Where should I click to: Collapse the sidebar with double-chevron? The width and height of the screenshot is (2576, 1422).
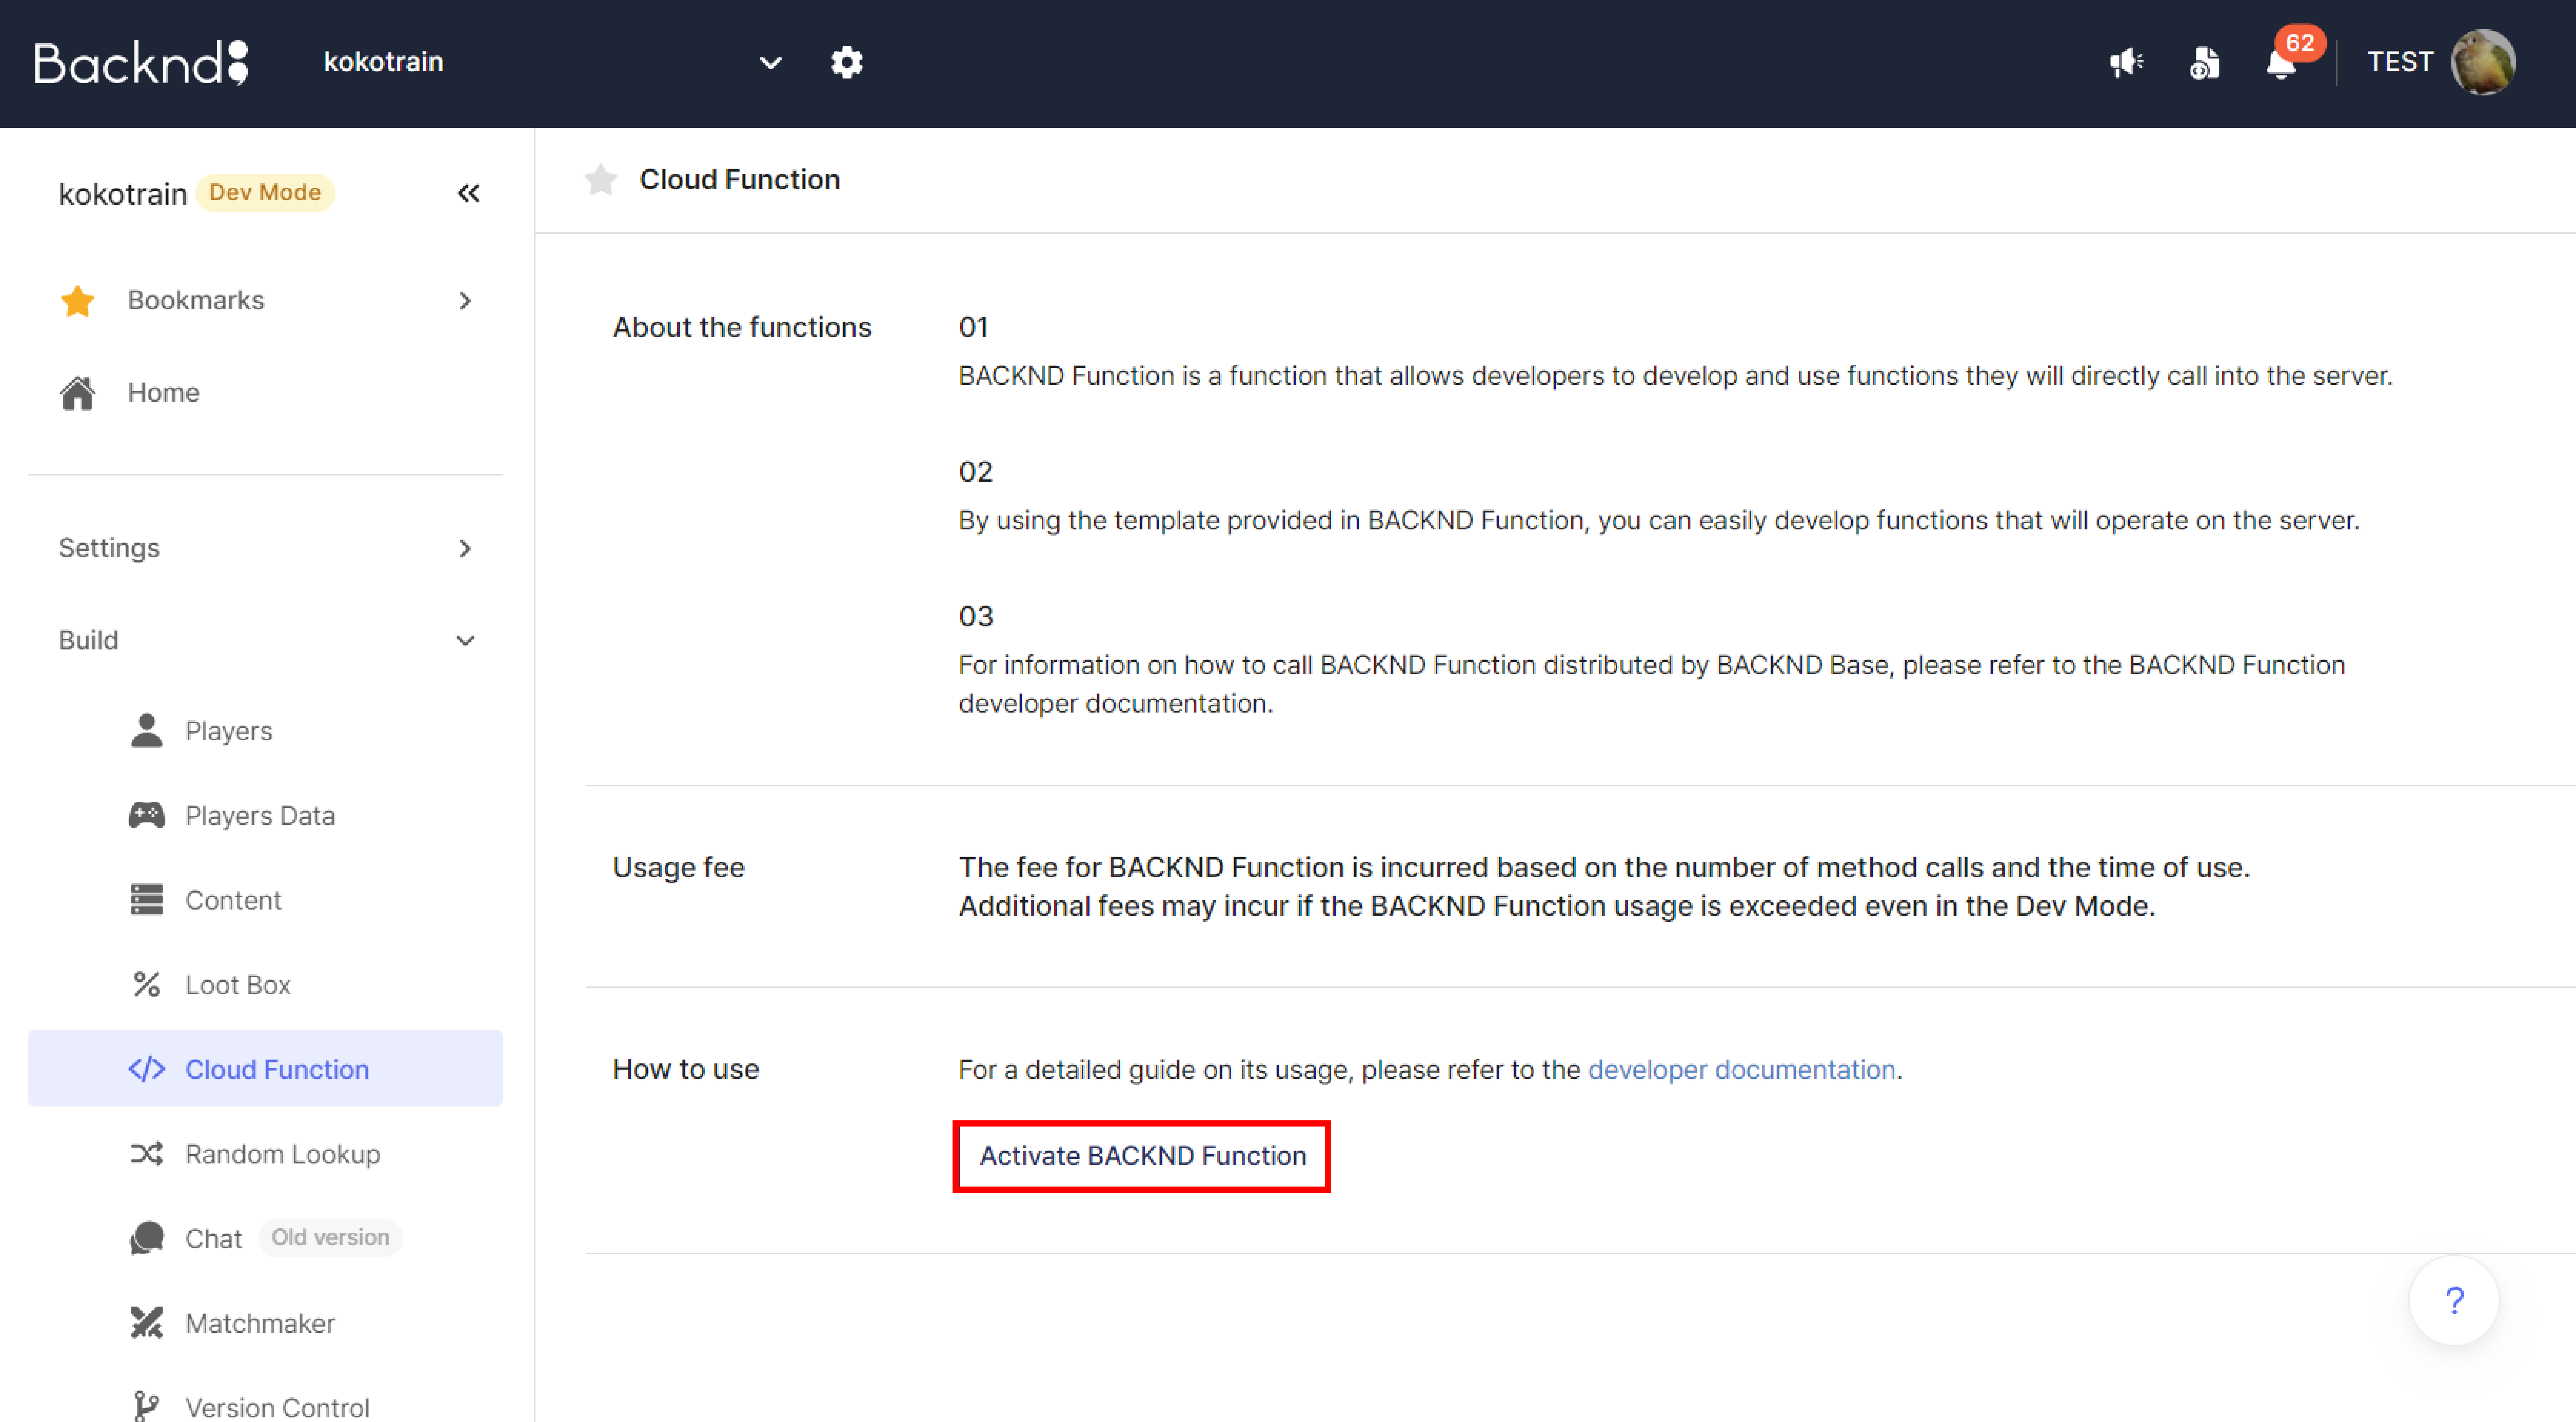tap(468, 193)
